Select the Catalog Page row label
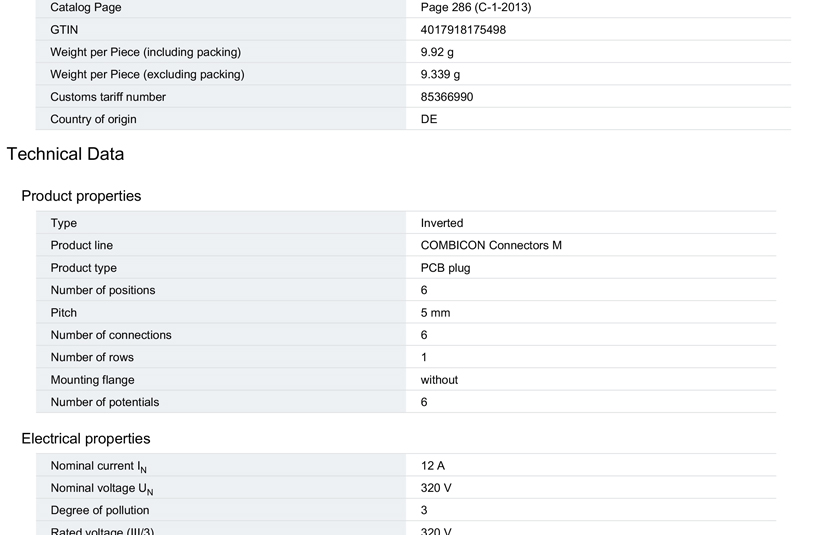Screen dimensions: 830x535 (86, 7)
